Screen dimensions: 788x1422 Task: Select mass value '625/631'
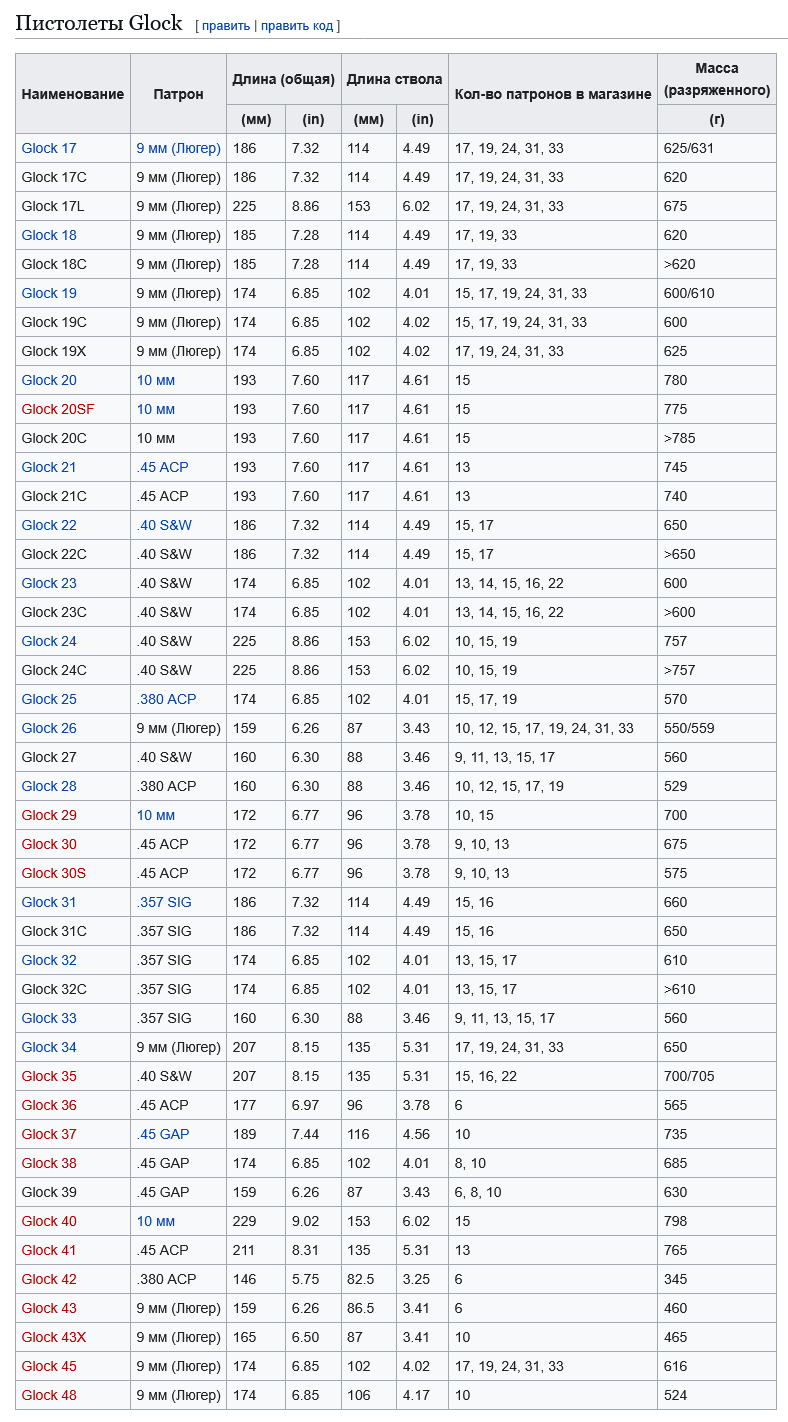[x=689, y=148]
